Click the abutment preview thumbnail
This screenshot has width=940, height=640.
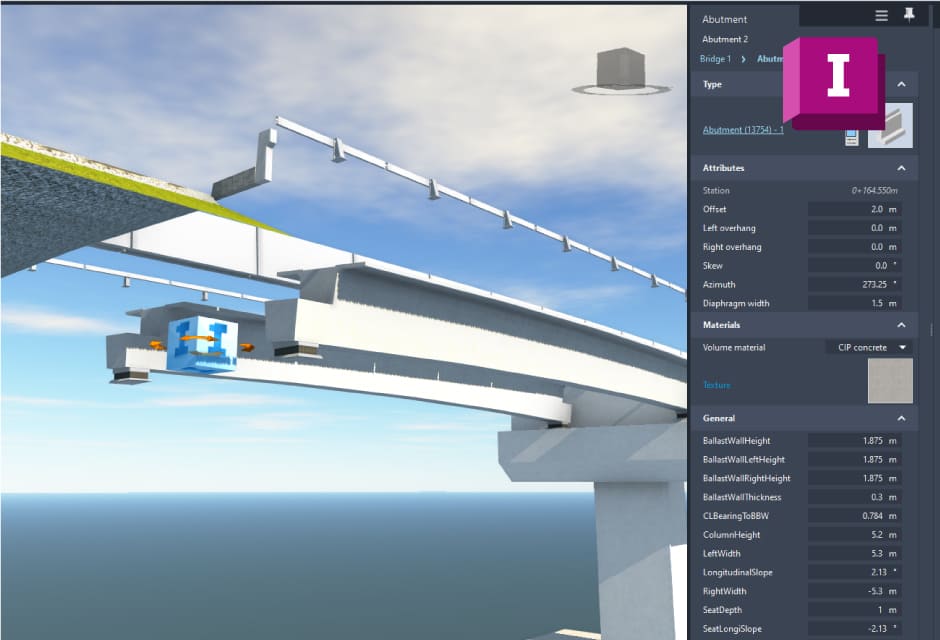(889, 126)
